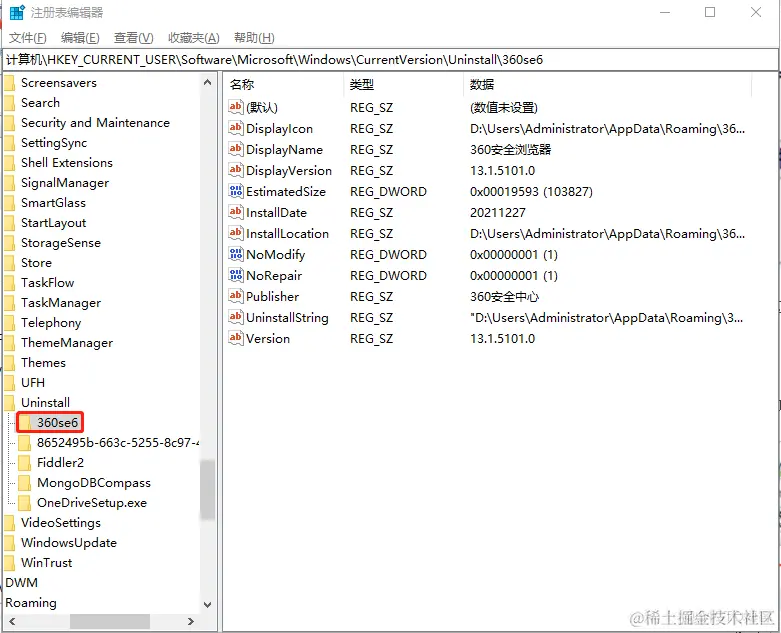
Task: Open the 帮助(H) menu
Action: 254,38
